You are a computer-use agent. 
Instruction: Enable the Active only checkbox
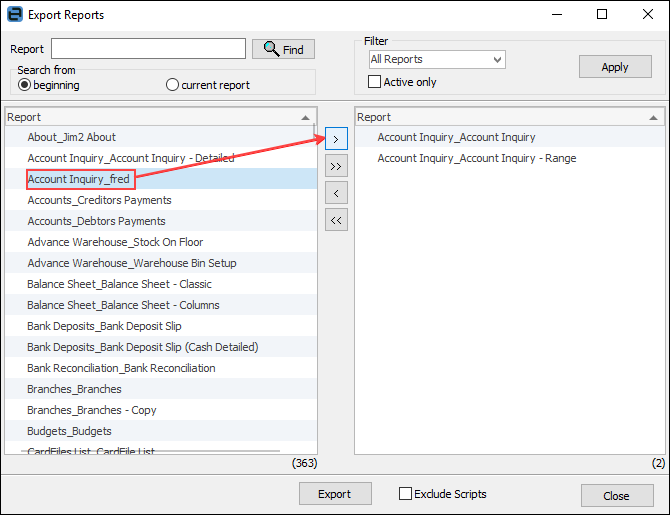click(x=374, y=82)
